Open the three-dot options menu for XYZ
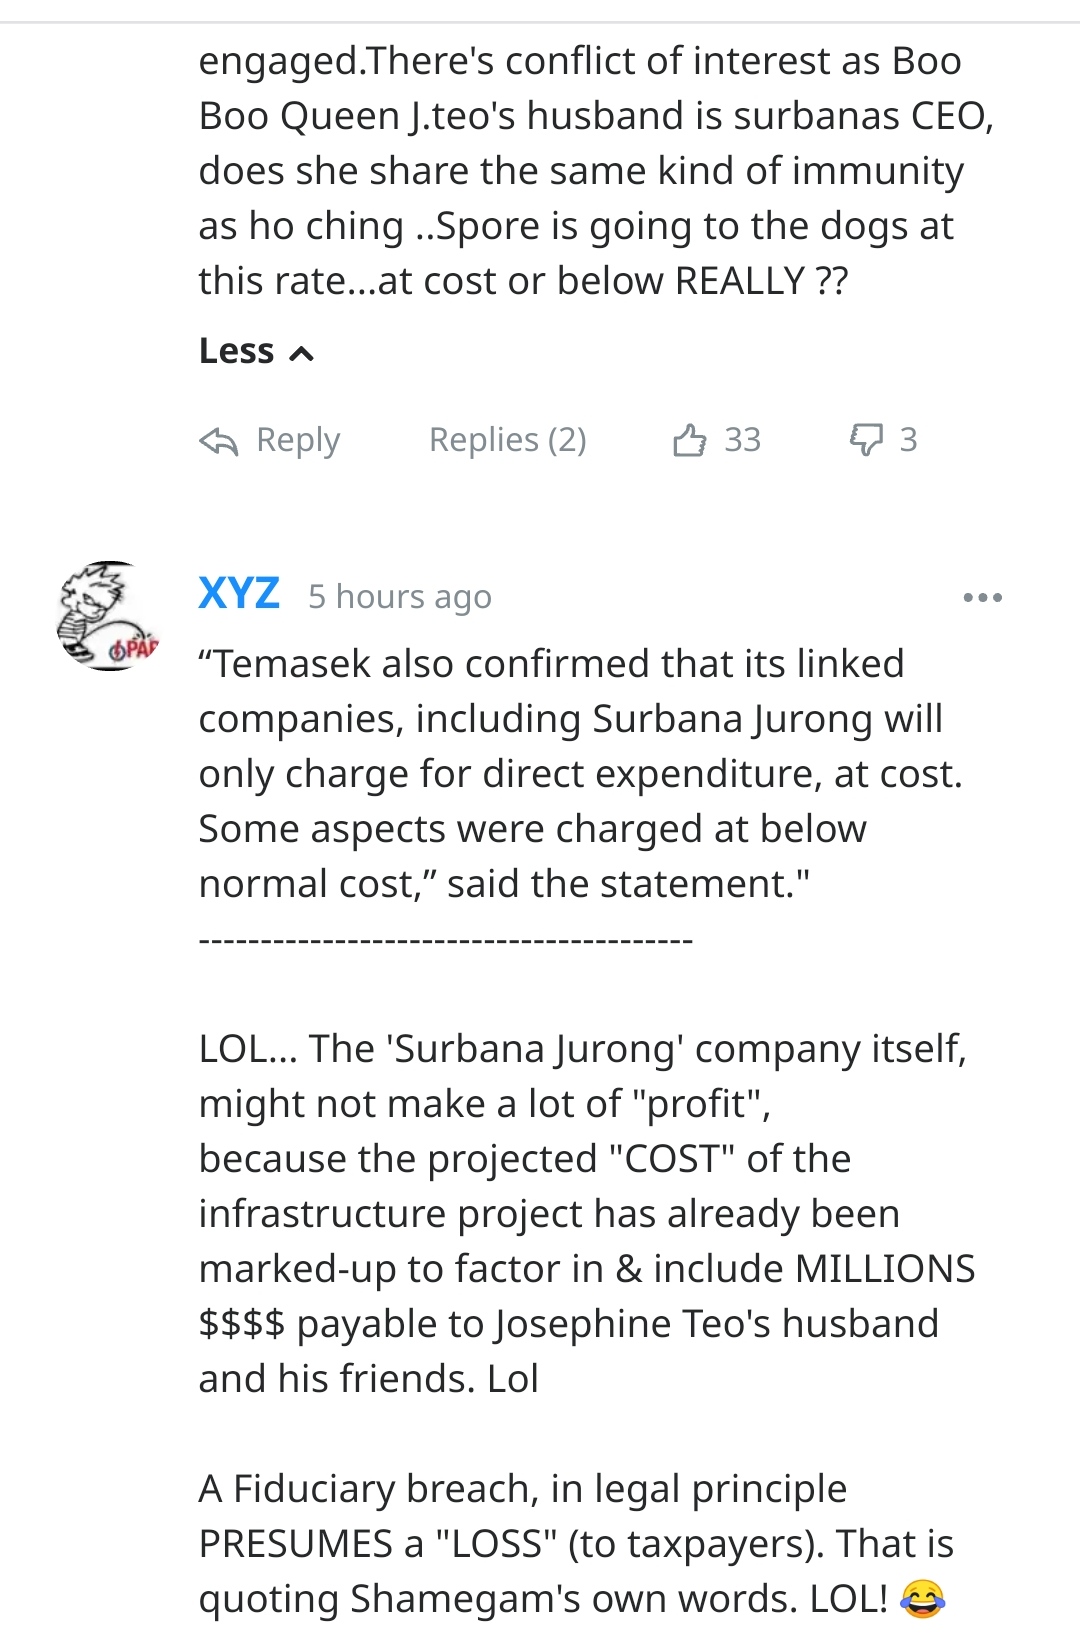 [982, 598]
